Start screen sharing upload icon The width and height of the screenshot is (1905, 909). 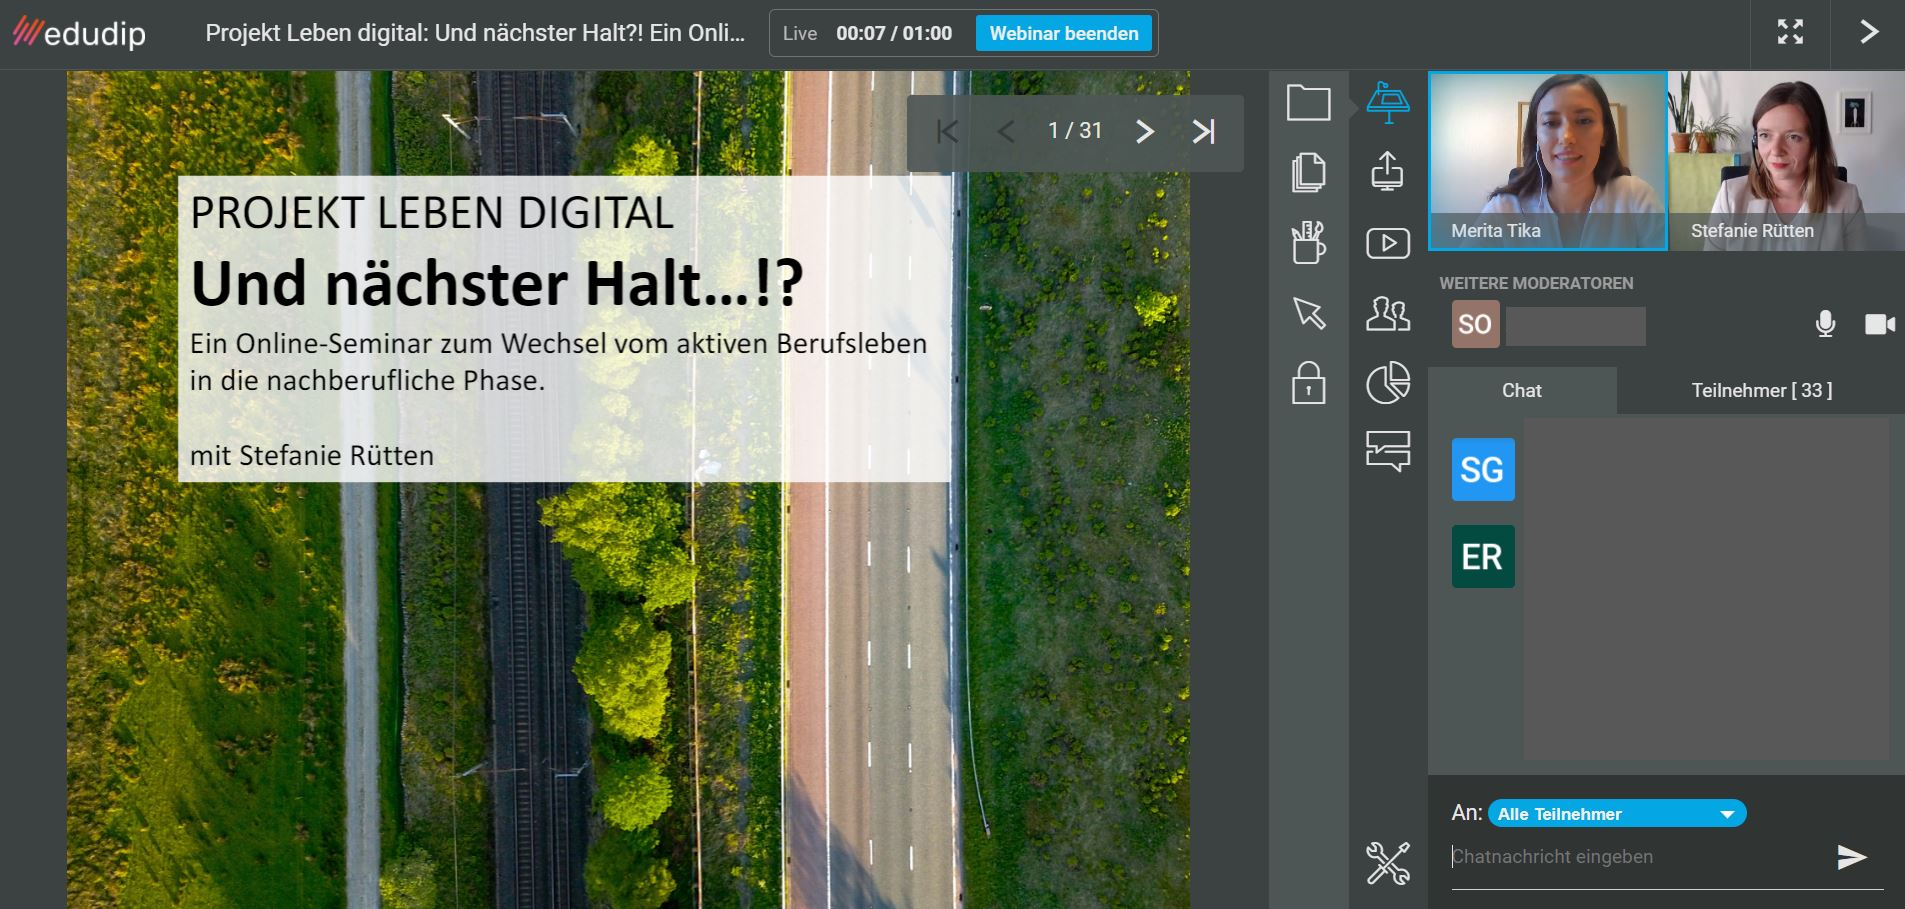(x=1388, y=171)
